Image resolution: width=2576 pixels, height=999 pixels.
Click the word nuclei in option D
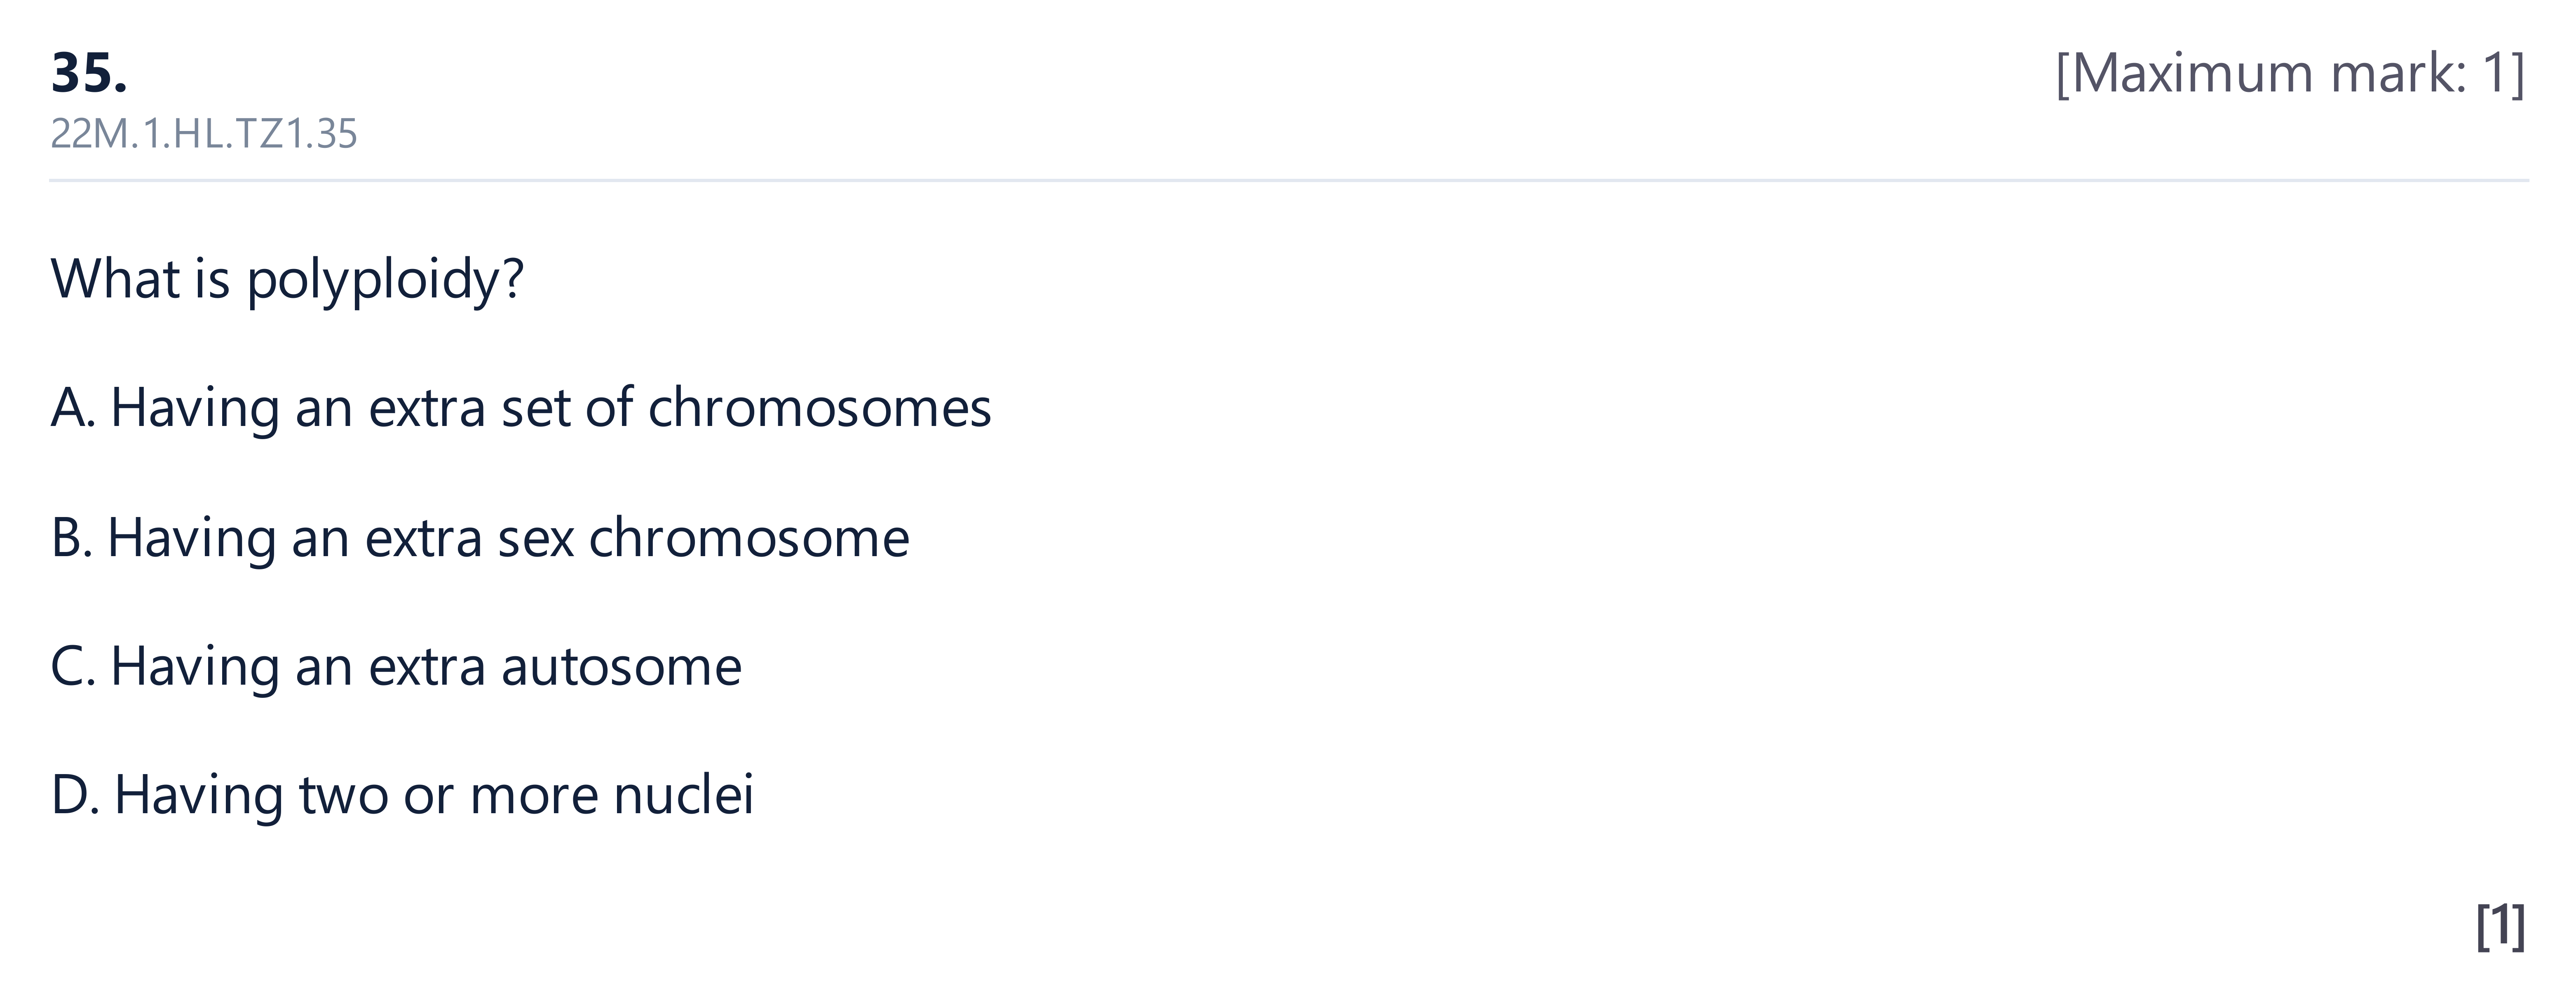coord(684,795)
